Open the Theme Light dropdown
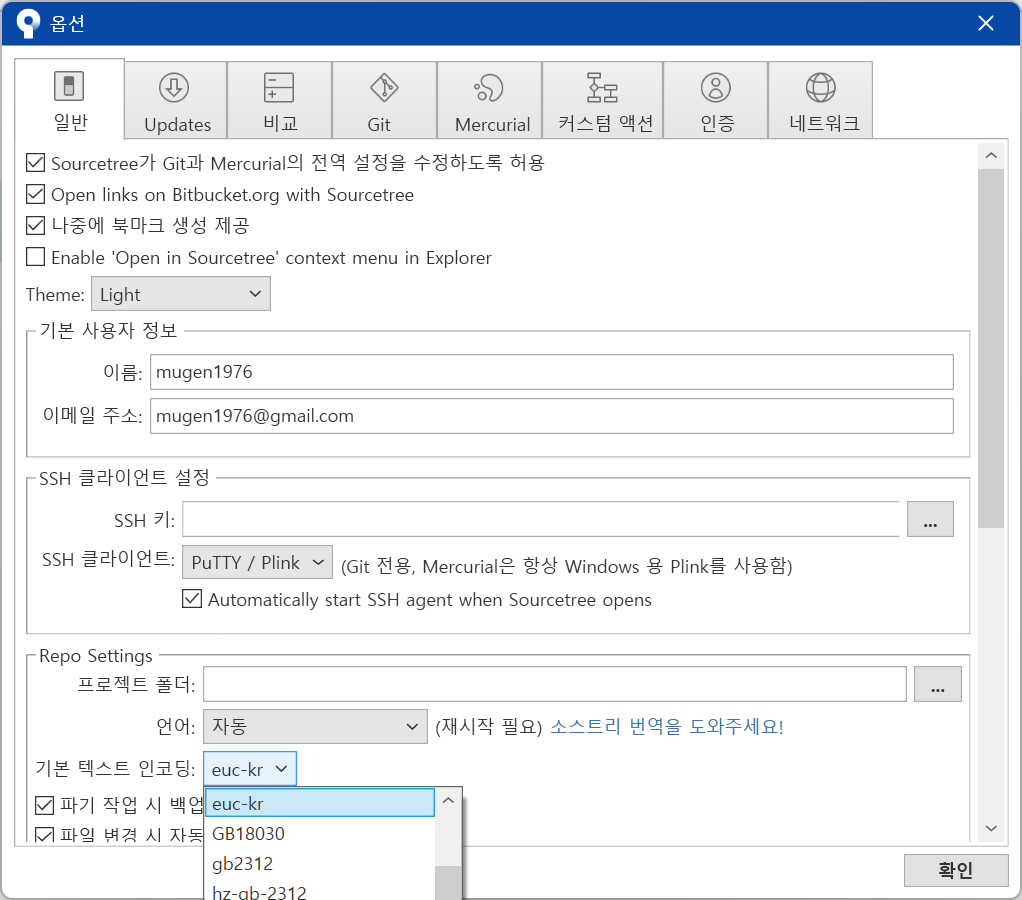1022x900 pixels. [181, 294]
